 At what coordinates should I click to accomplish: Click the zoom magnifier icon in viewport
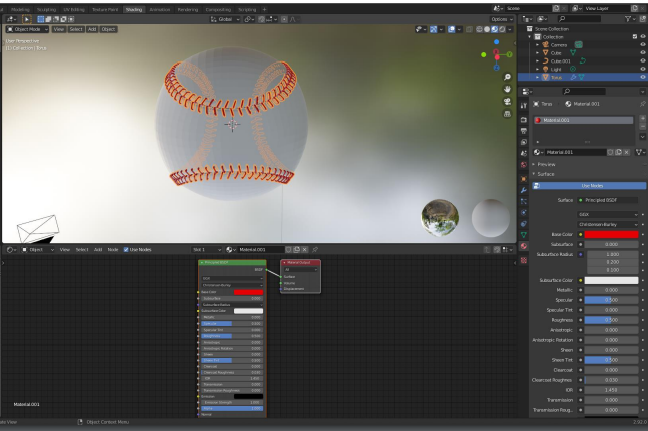pos(508,77)
